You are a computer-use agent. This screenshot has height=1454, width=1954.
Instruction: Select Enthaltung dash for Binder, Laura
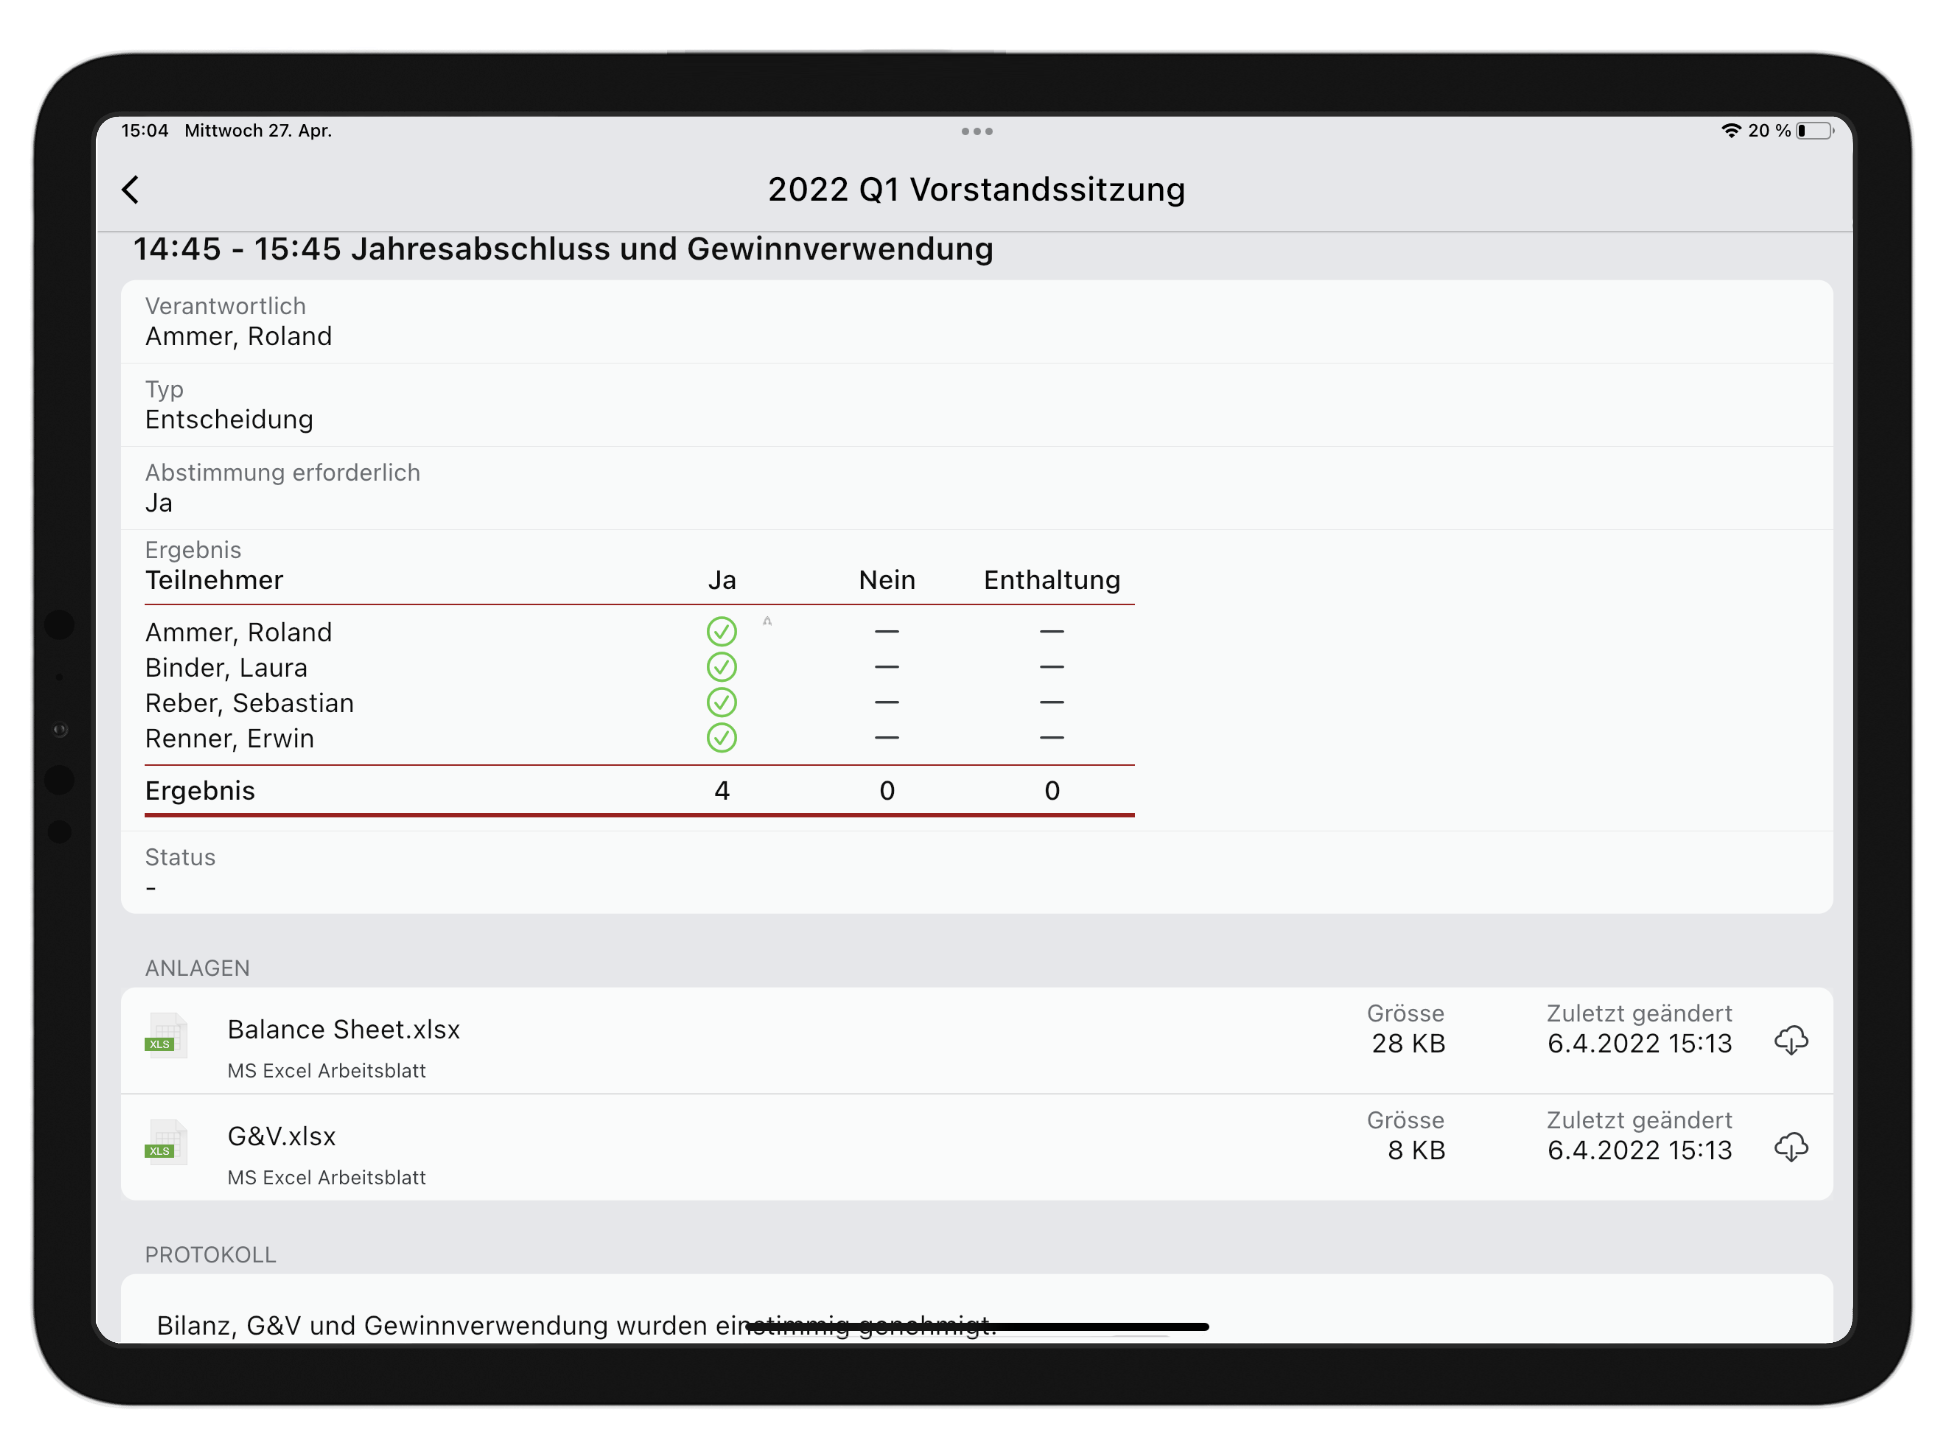(1051, 667)
